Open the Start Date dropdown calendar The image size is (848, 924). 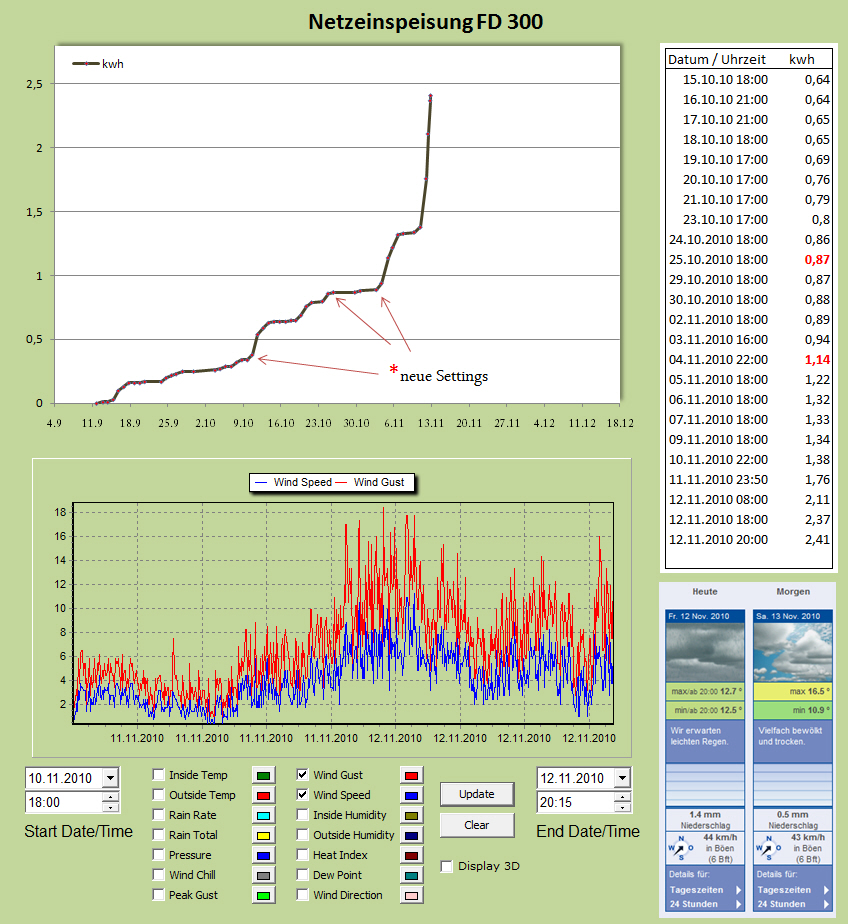110,778
